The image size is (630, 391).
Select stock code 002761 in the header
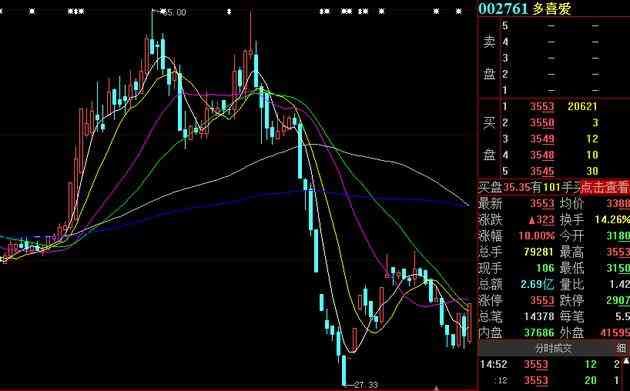[x=503, y=8]
